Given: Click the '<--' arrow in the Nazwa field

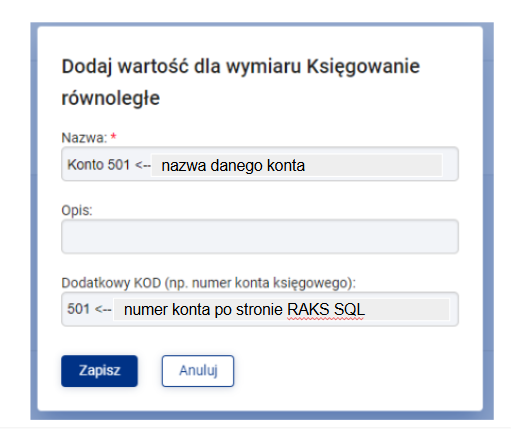Looking at the screenshot, I should pyautogui.click(x=143, y=165).
